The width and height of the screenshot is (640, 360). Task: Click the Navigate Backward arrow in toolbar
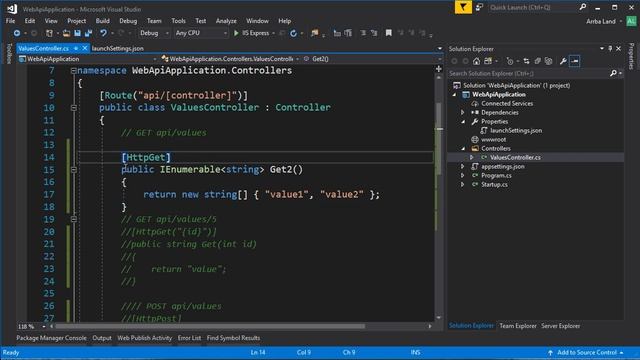17,33
